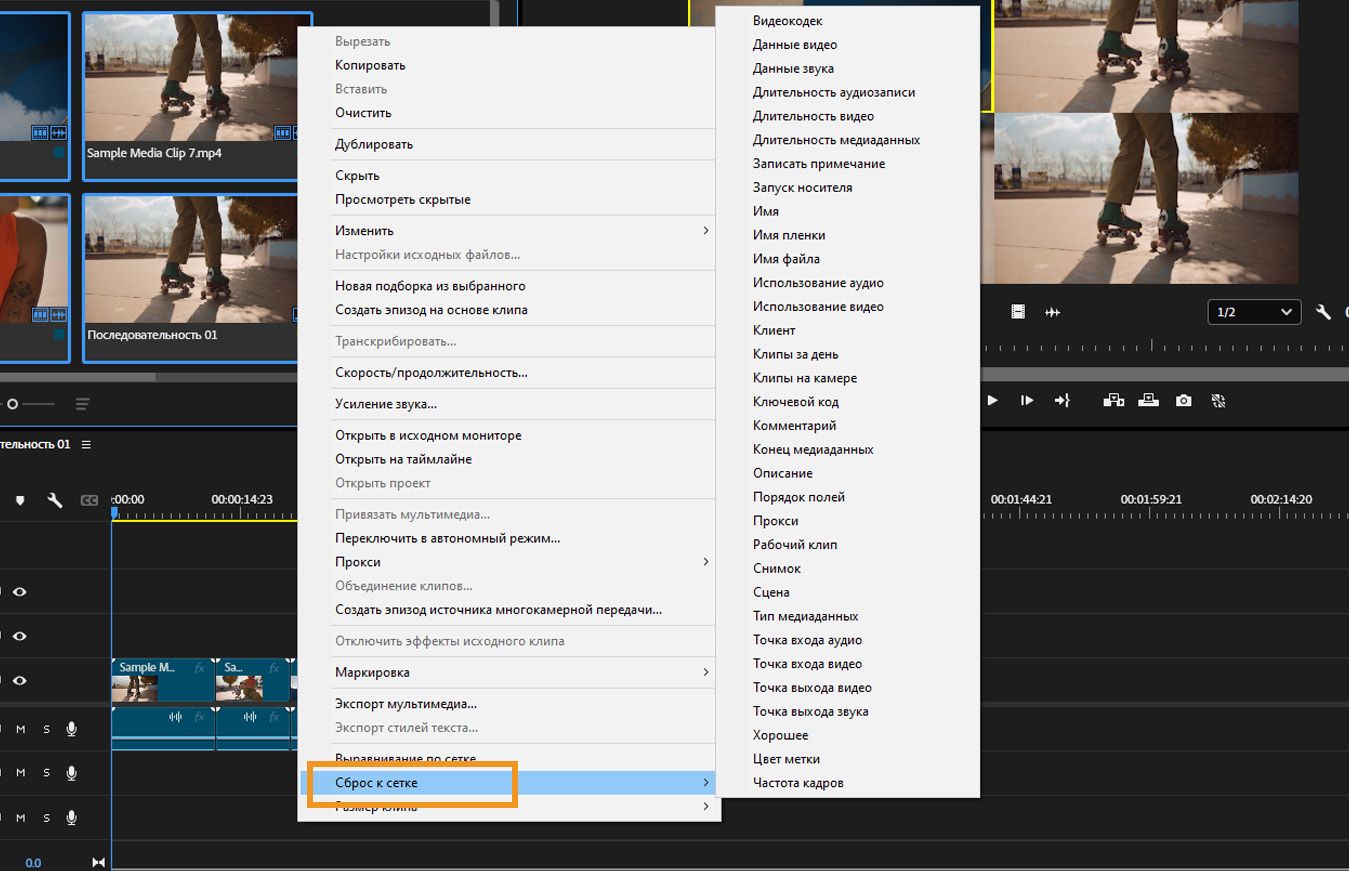Click the microphone on the bottom audio track

(72, 818)
